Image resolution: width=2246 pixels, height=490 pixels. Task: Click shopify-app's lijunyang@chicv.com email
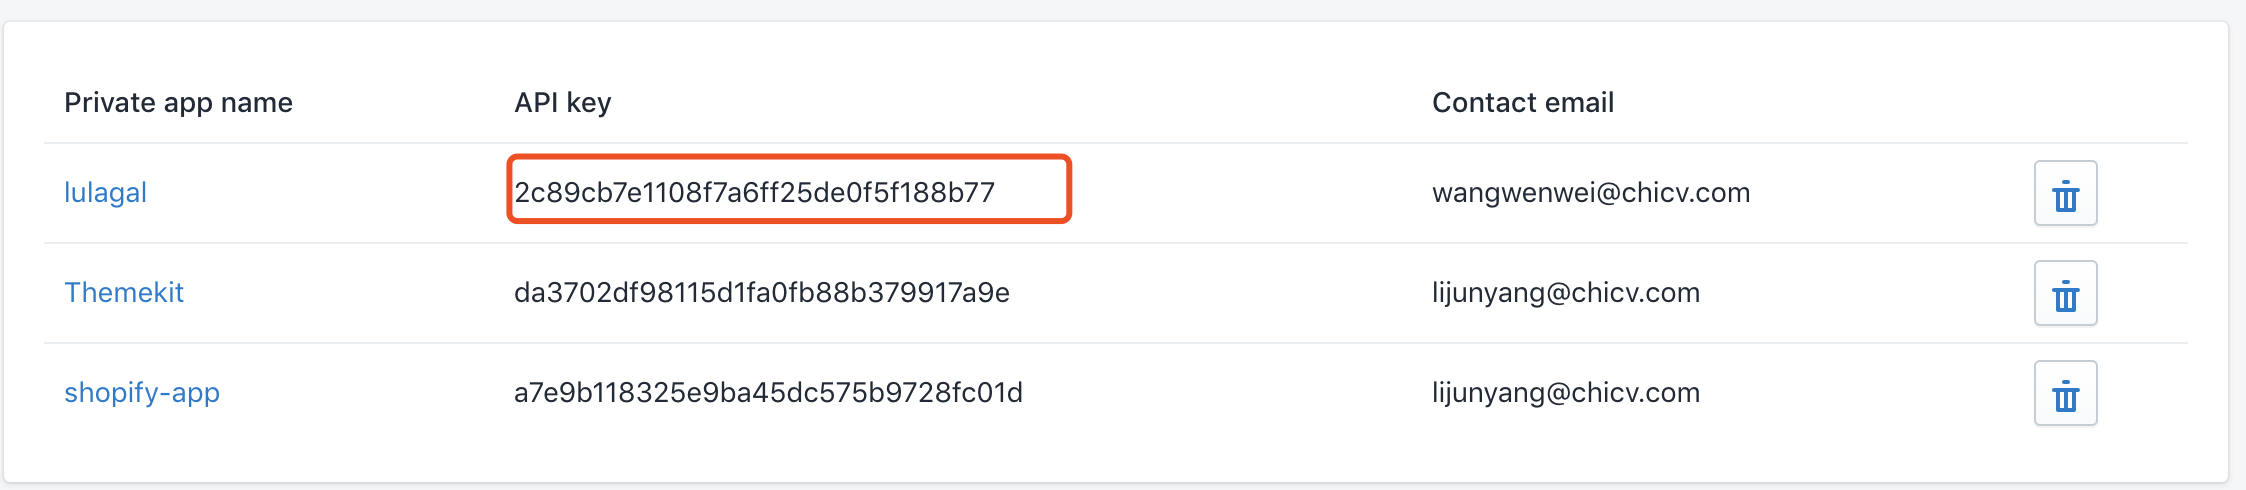click(1566, 392)
